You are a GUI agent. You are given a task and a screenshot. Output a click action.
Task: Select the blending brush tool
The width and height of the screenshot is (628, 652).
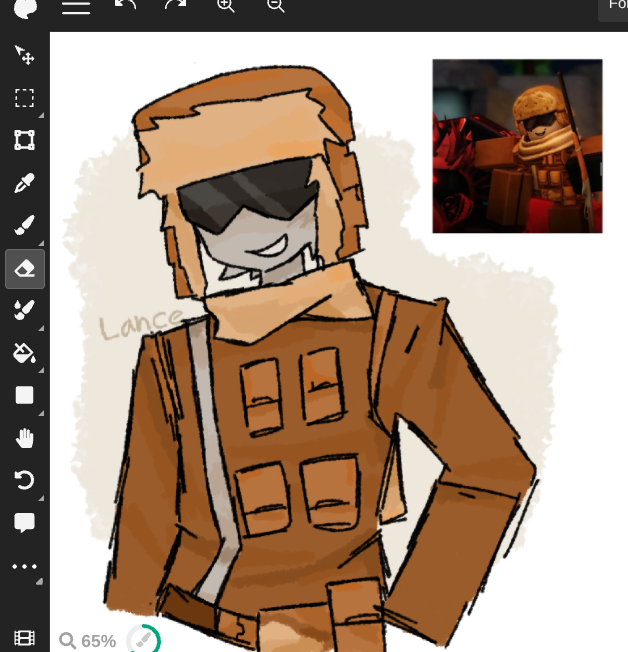[x=25, y=310]
